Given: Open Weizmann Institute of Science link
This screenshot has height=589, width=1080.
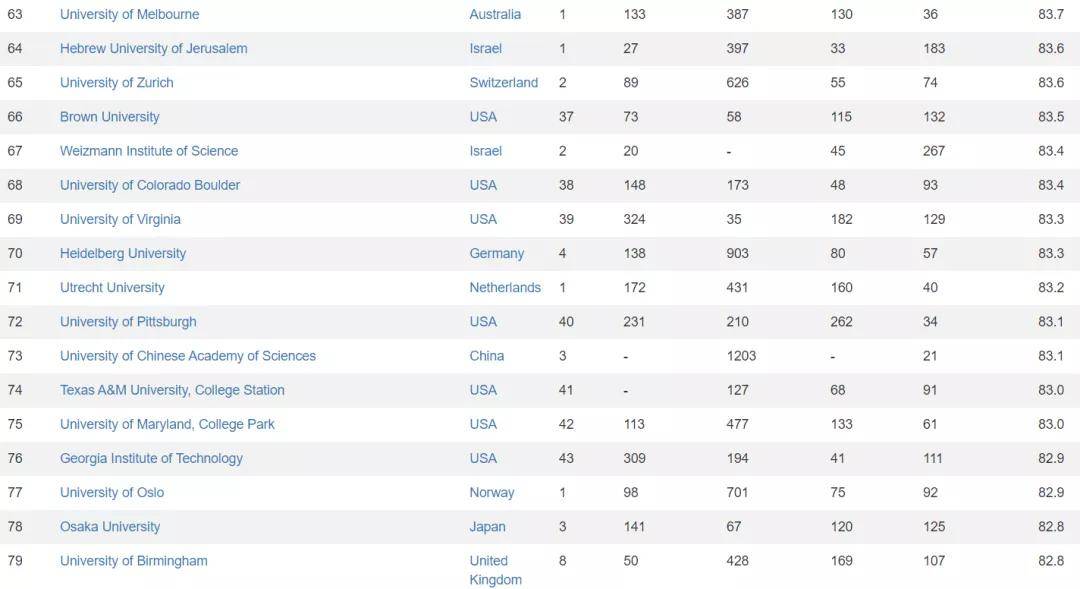Looking at the screenshot, I should click(149, 151).
